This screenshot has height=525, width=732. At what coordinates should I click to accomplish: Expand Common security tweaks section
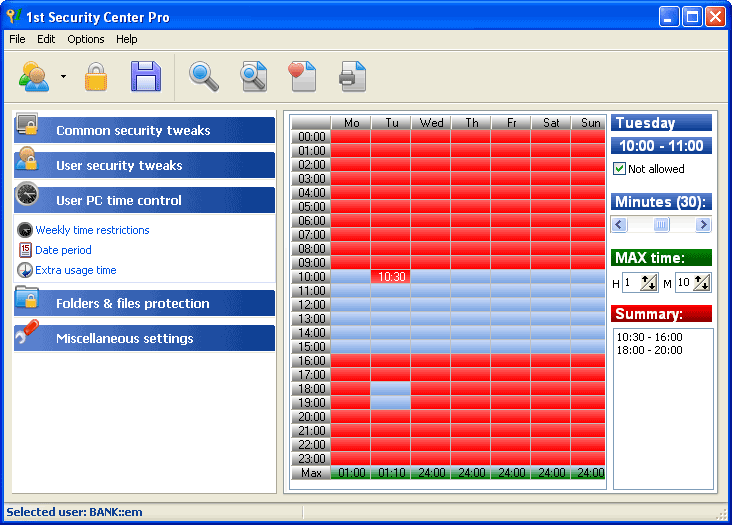pos(144,130)
